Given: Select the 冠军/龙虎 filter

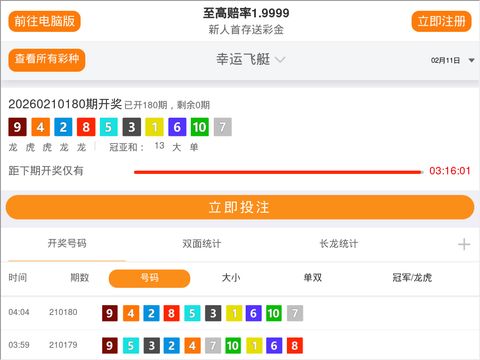Looking at the screenshot, I should click(412, 278).
